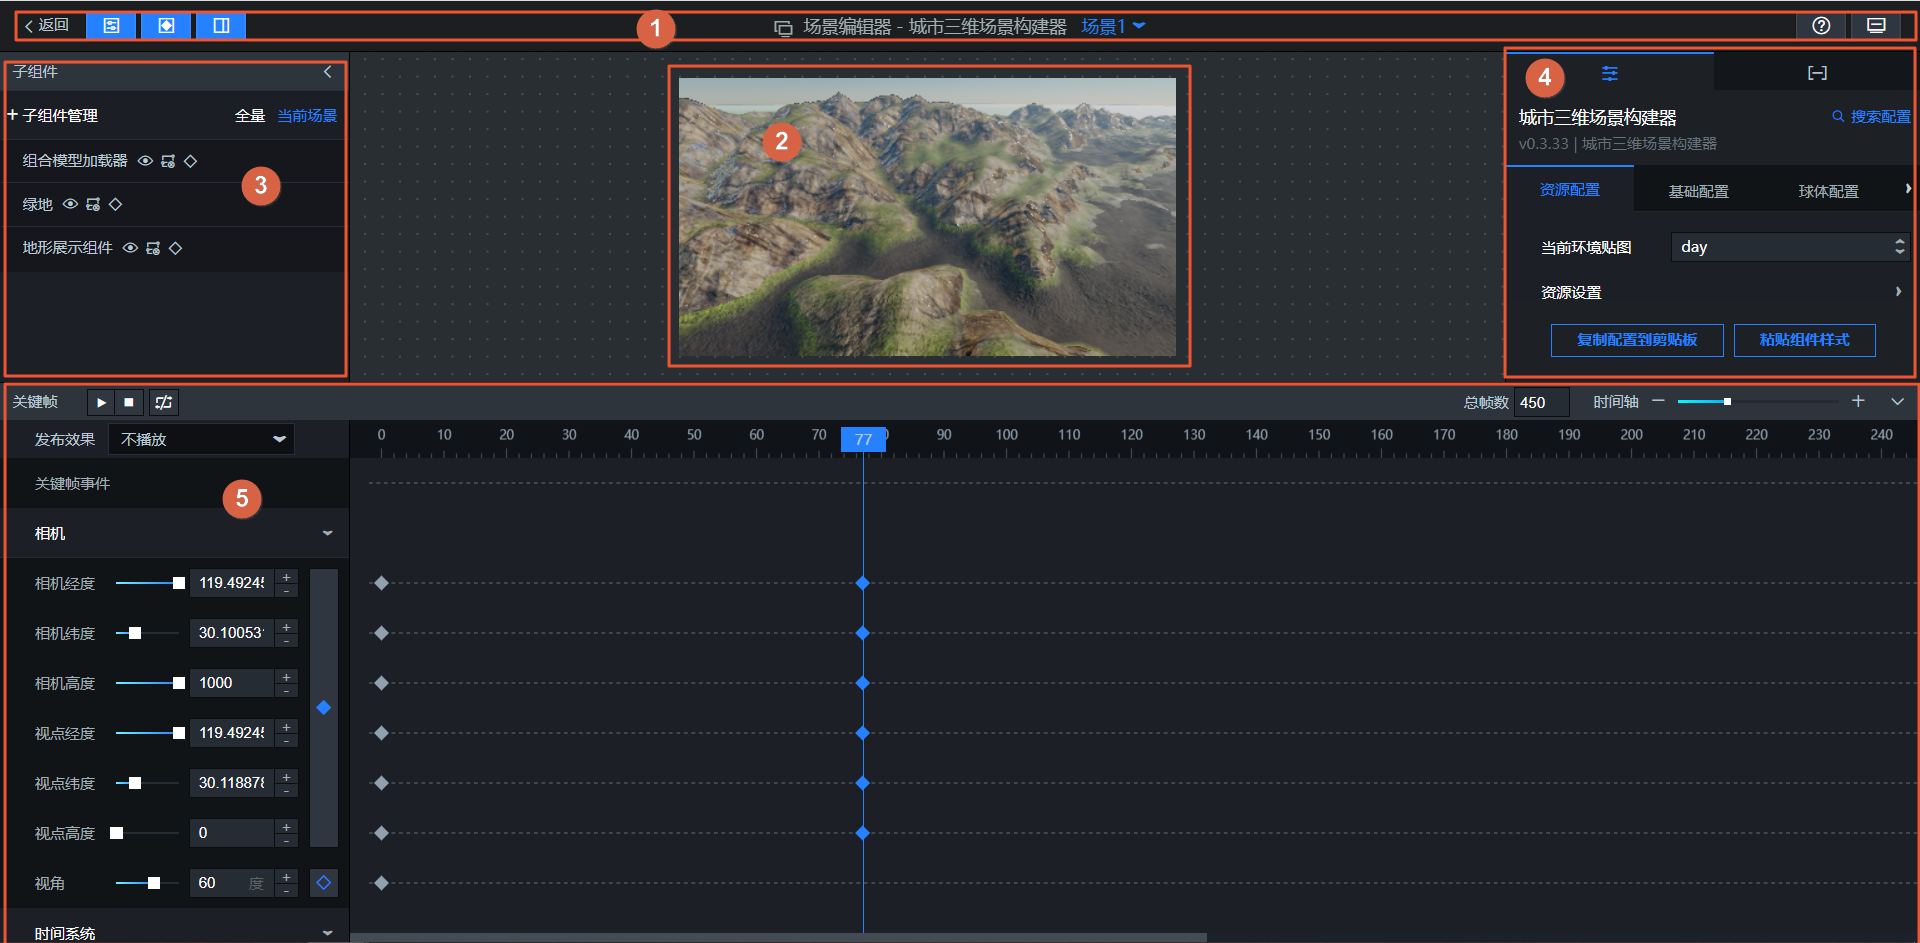
Task: Collapse the 子组件 panel with its chevron
Action: [x=327, y=72]
